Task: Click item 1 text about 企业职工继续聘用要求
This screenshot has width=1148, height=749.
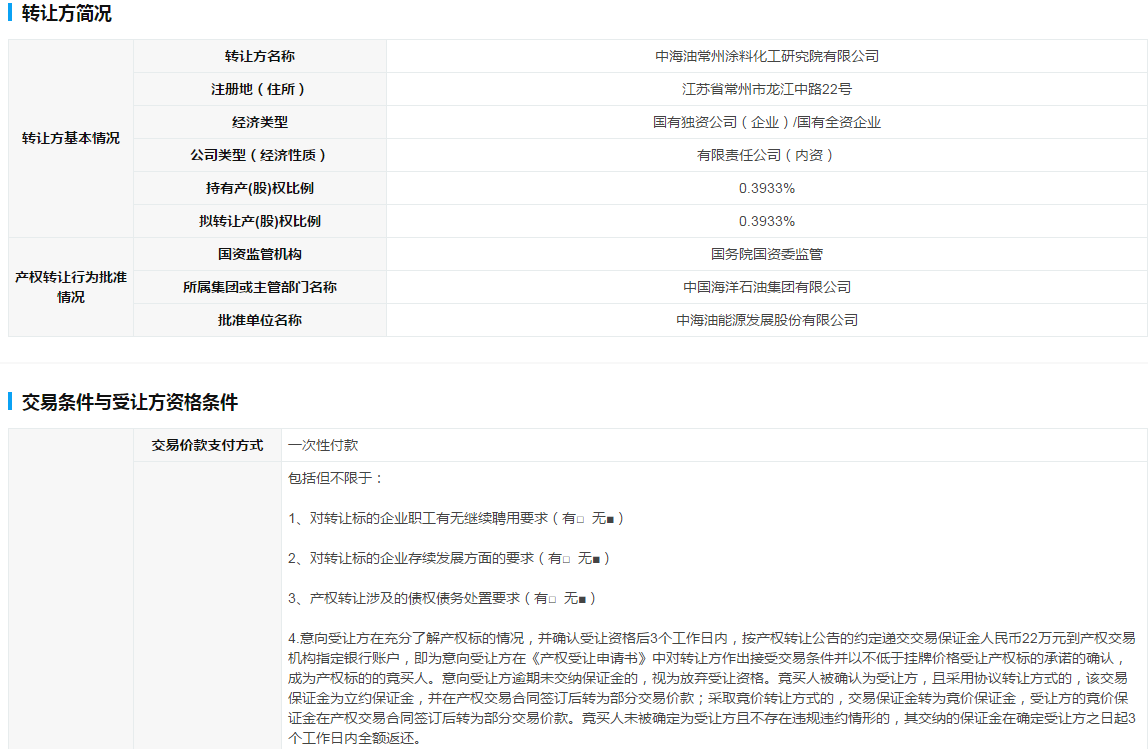Action: [456, 518]
